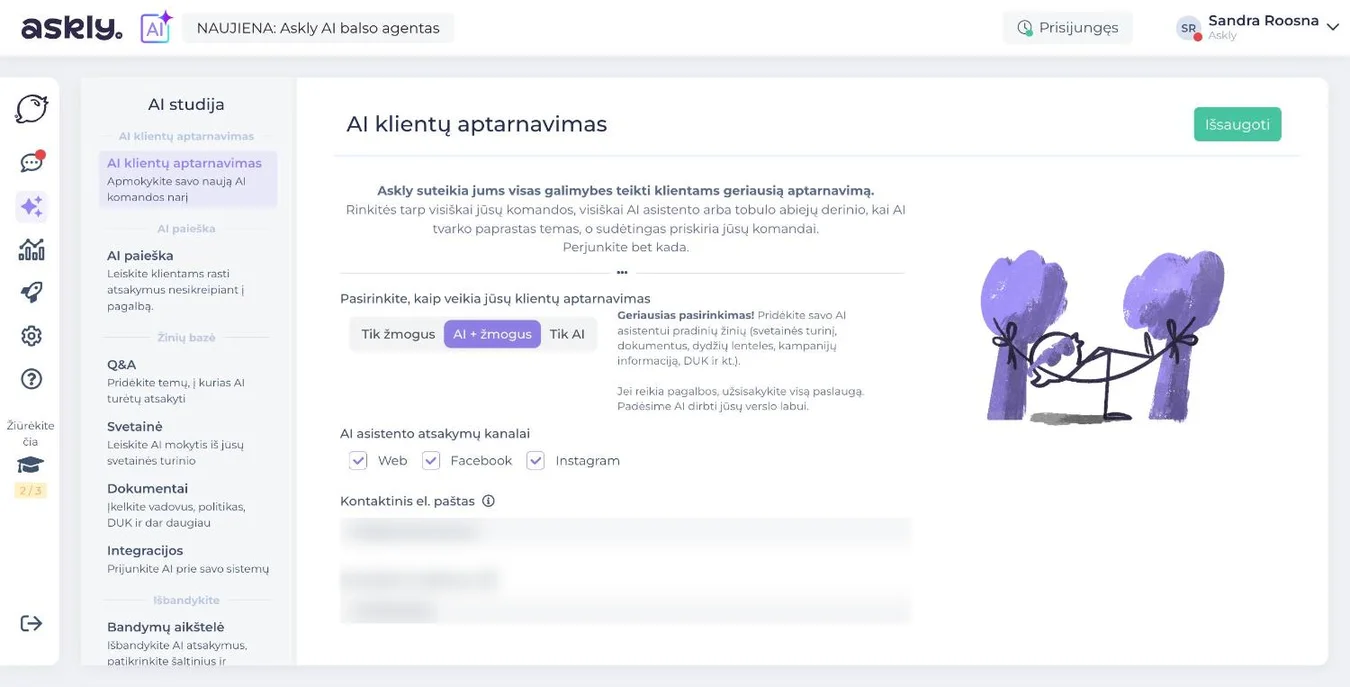Open the Q&A knowledge base item
1350x687 pixels.
coord(188,381)
